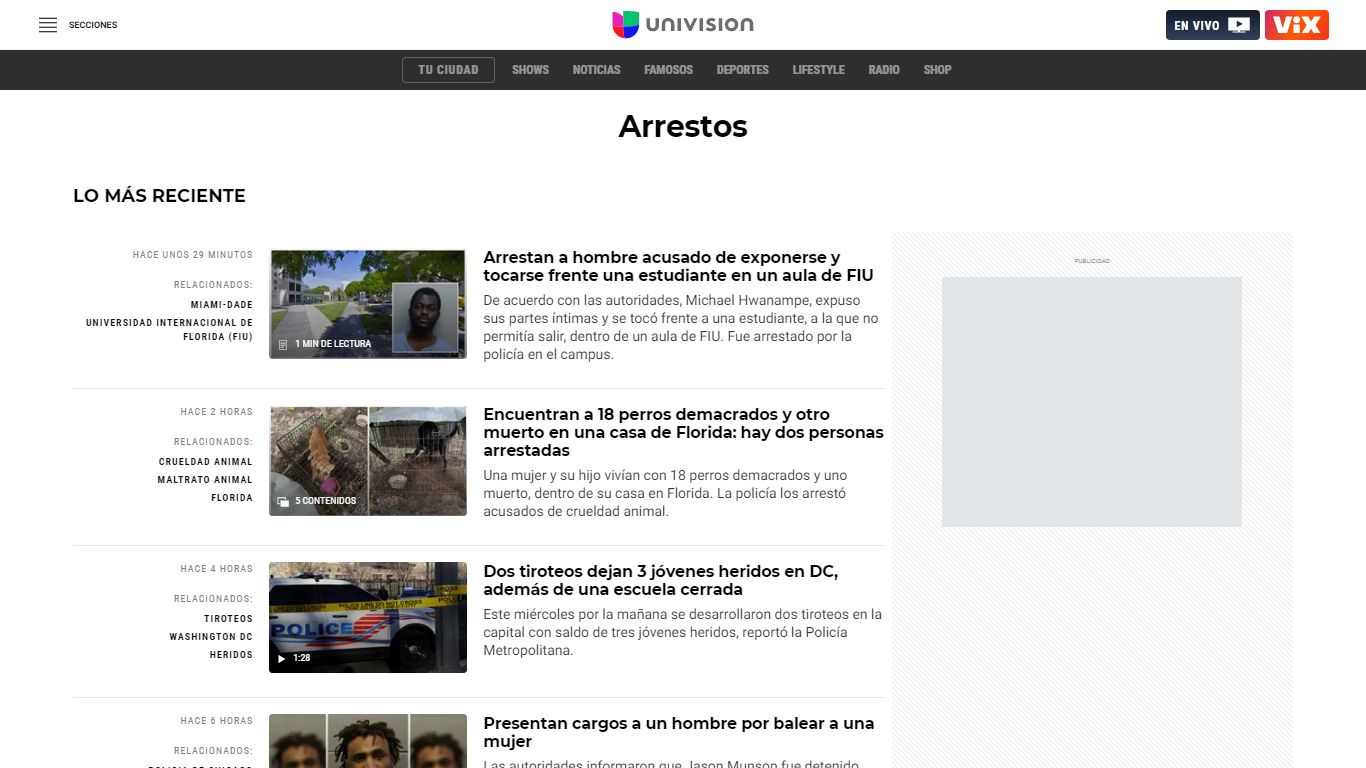Viewport: 1366px width, 768px height.
Task: Click the Univision logo
Action: click(x=683, y=24)
